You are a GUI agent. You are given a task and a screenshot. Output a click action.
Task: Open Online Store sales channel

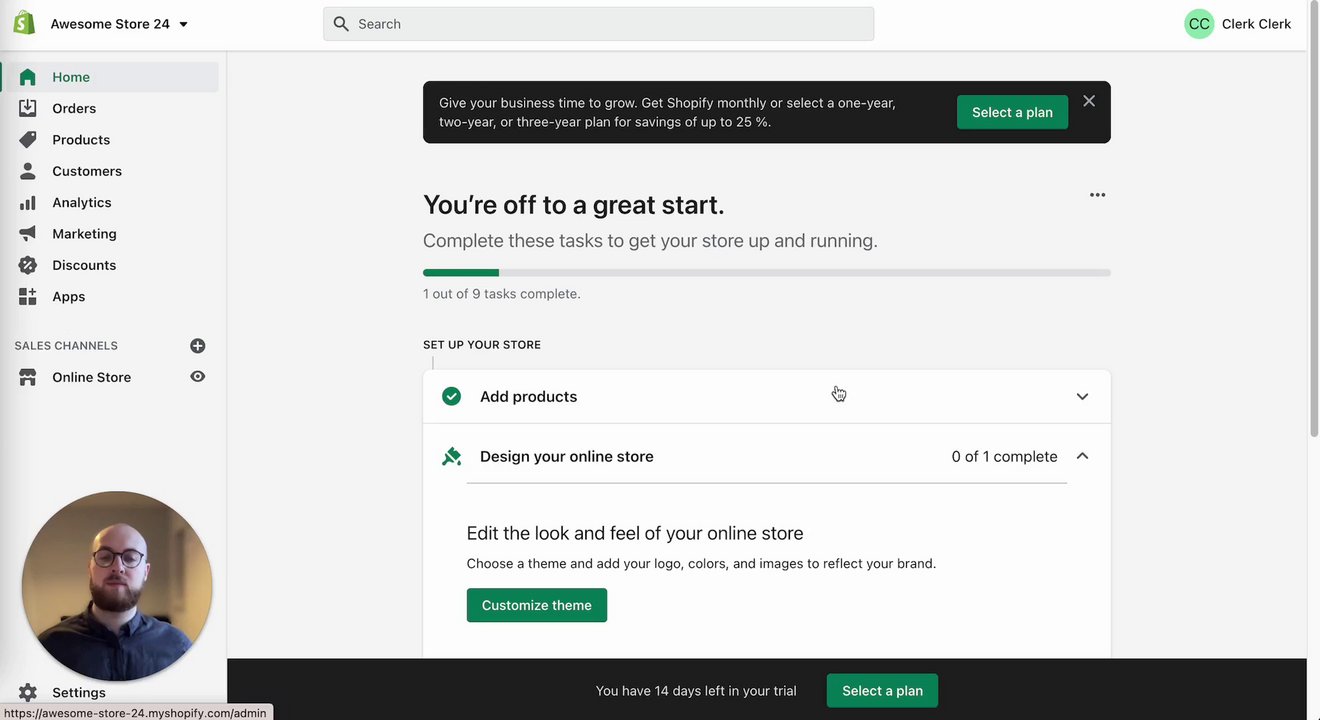[91, 377]
